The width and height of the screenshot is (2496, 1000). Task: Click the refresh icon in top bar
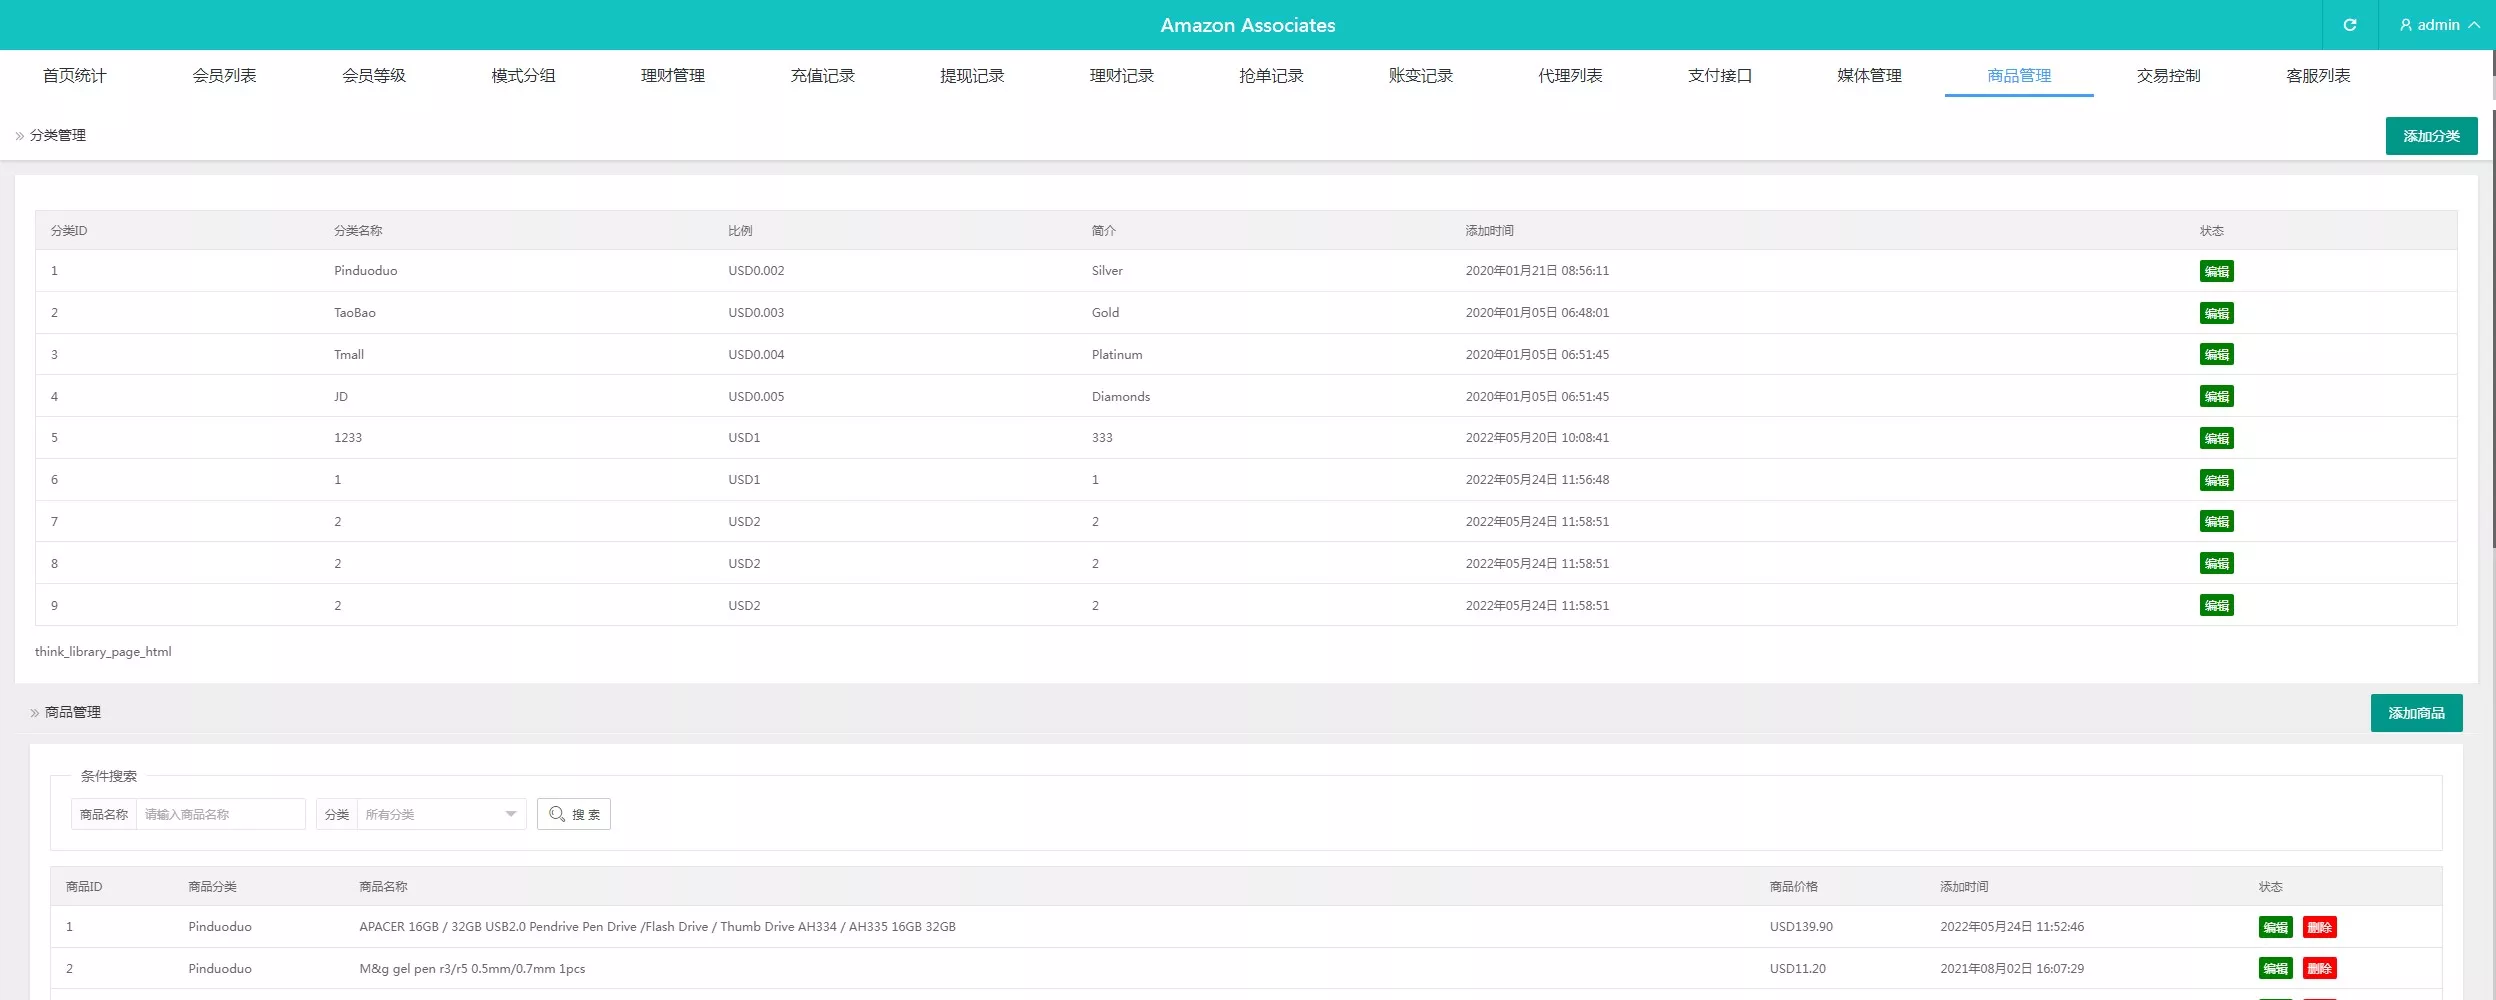click(2349, 25)
